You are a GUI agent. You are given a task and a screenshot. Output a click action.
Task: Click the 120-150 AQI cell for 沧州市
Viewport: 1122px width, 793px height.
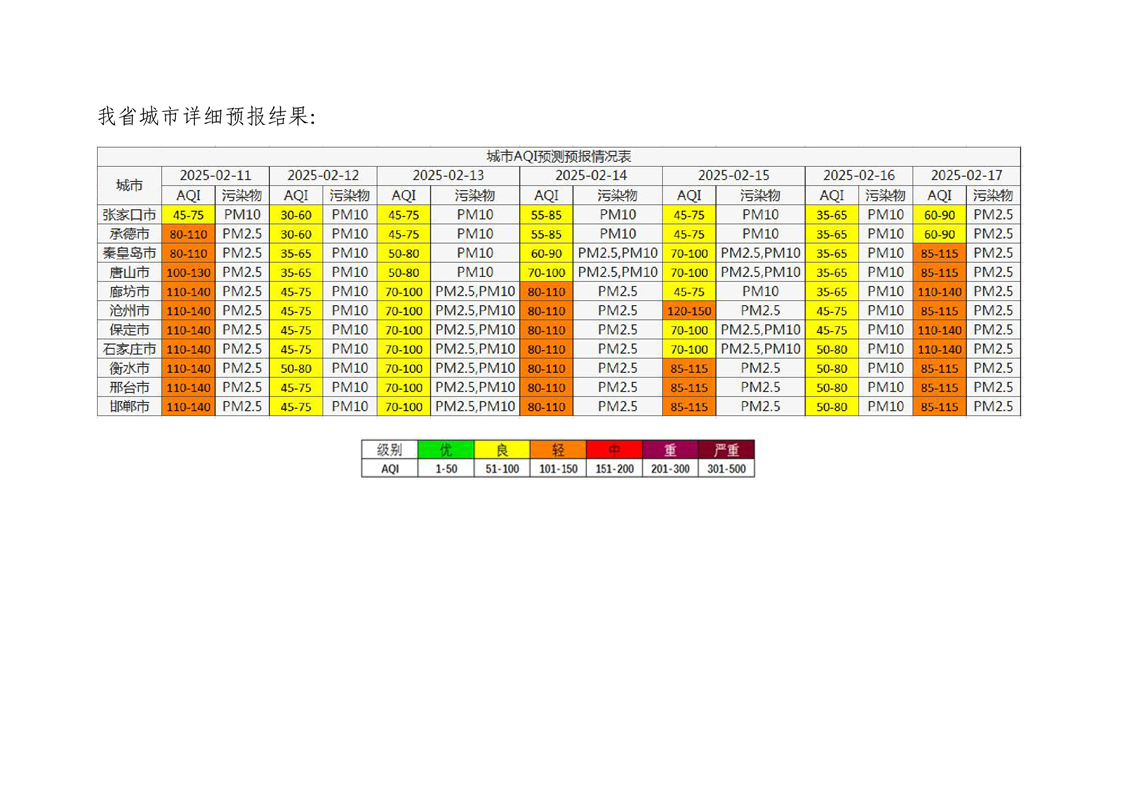tap(689, 311)
